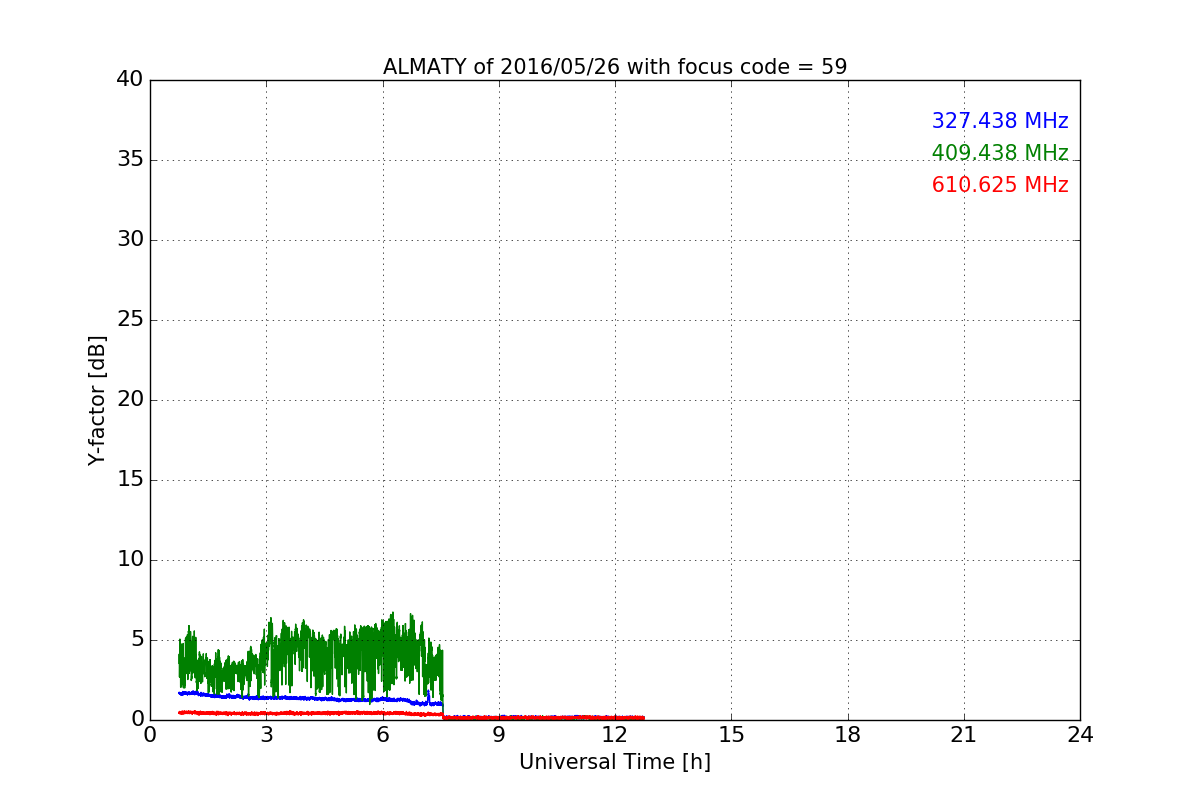Click the y-axis tick label '35'
The width and height of the screenshot is (1200, 800).
(130, 160)
